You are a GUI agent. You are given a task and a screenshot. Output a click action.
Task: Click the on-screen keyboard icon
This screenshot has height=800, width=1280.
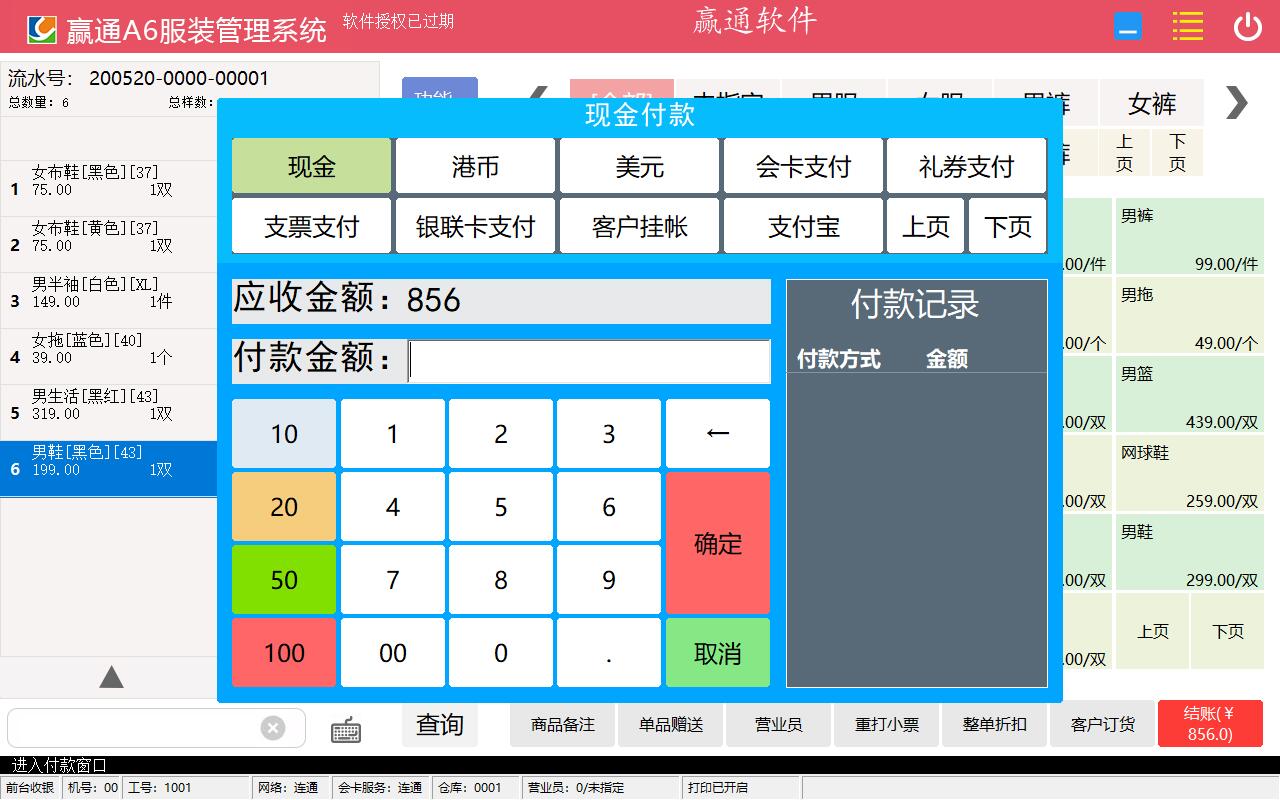click(x=346, y=730)
